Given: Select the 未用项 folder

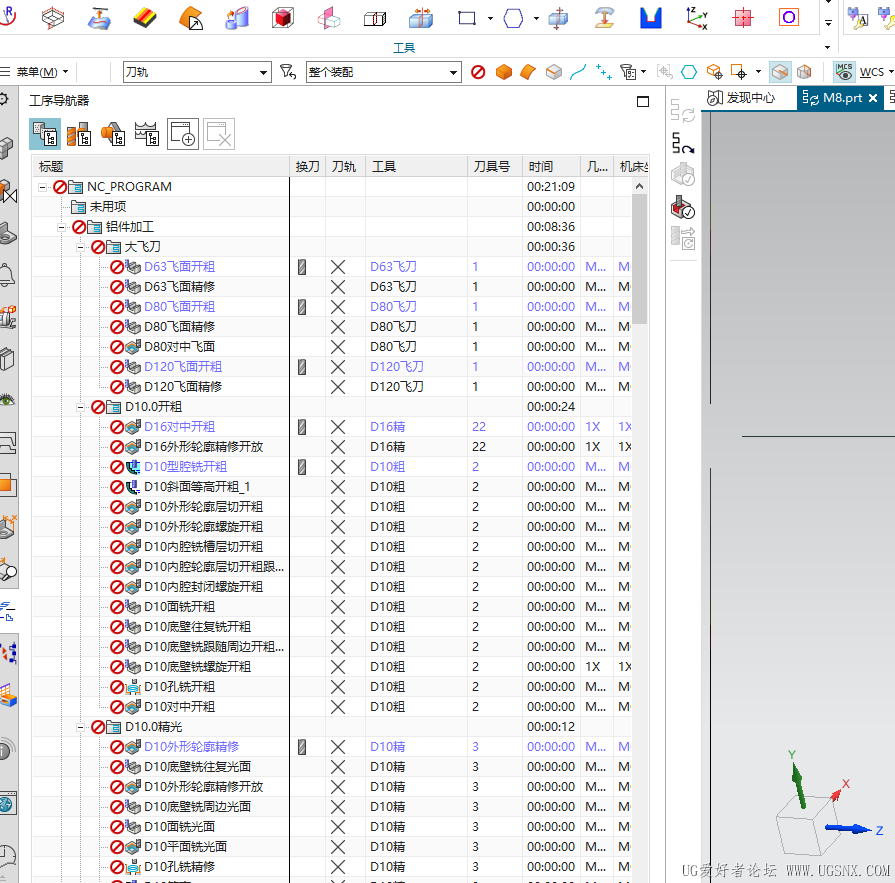Looking at the screenshot, I should click(x=108, y=207).
